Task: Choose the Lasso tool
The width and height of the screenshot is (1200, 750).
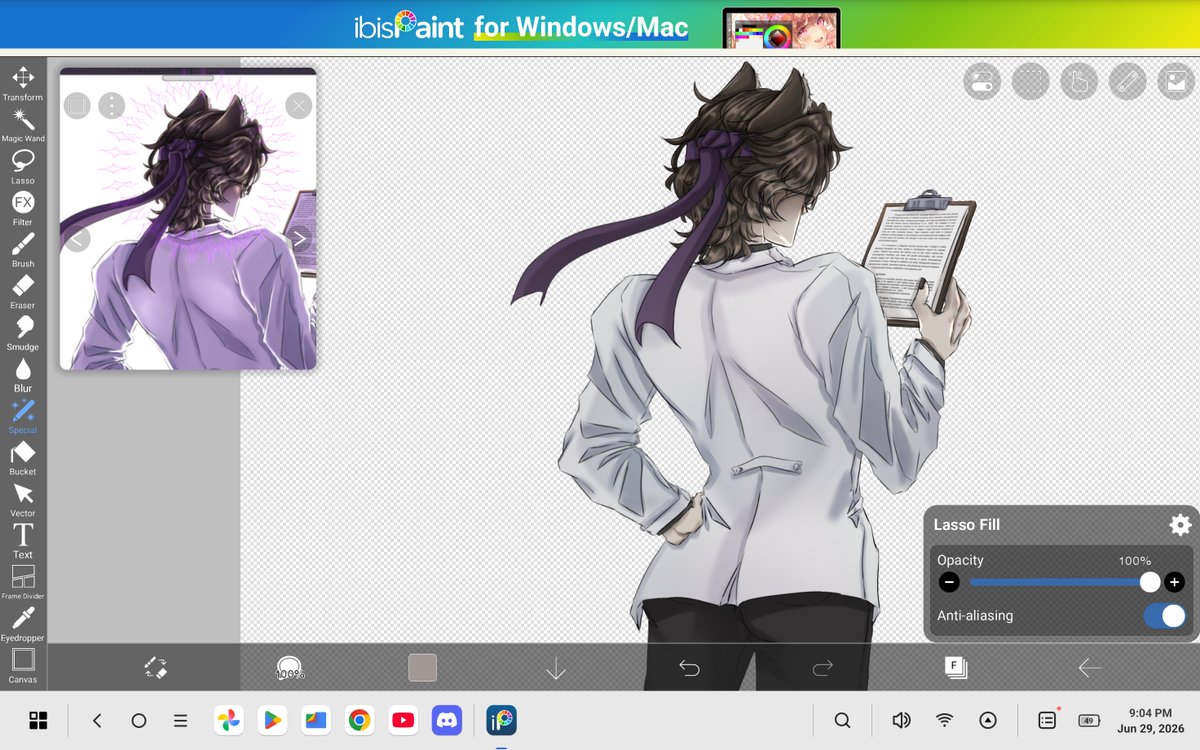Action: point(23,167)
